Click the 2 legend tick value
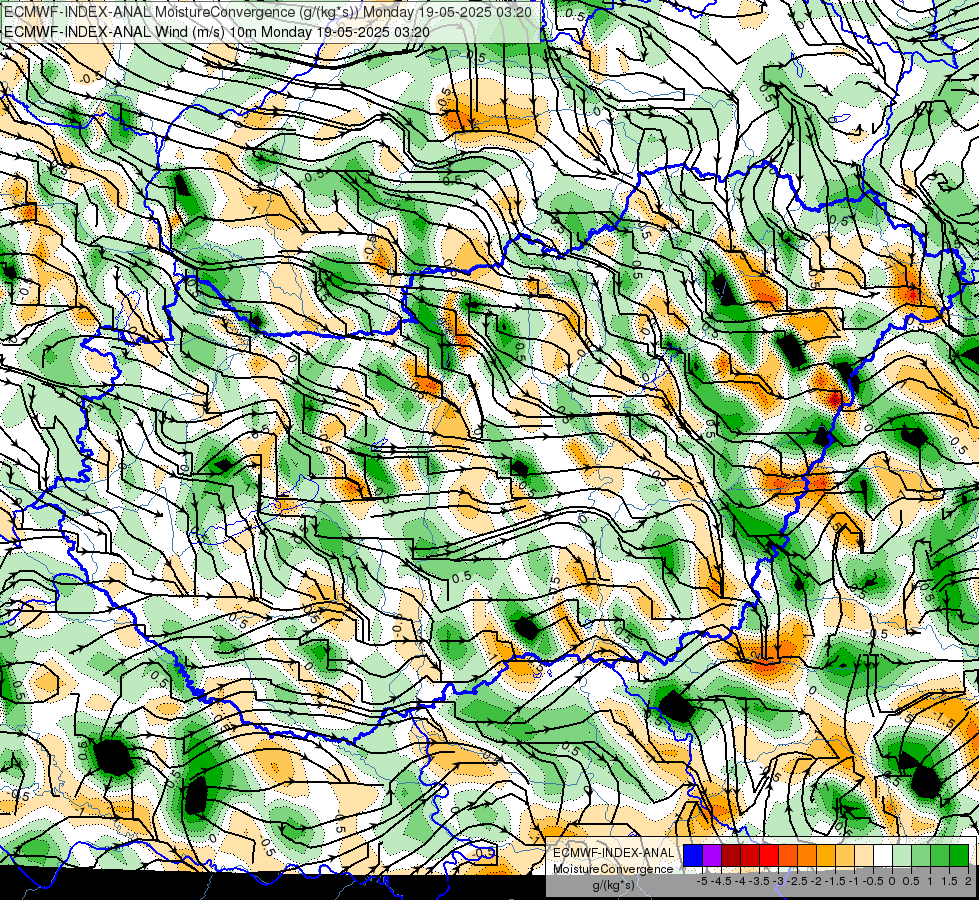The width and height of the screenshot is (979, 900). (x=968, y=881)
